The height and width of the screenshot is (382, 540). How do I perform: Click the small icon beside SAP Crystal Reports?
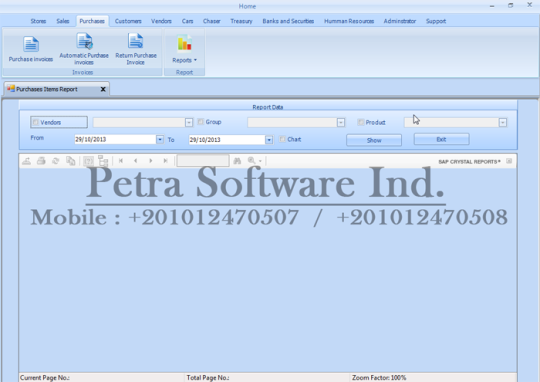point(509,161)
